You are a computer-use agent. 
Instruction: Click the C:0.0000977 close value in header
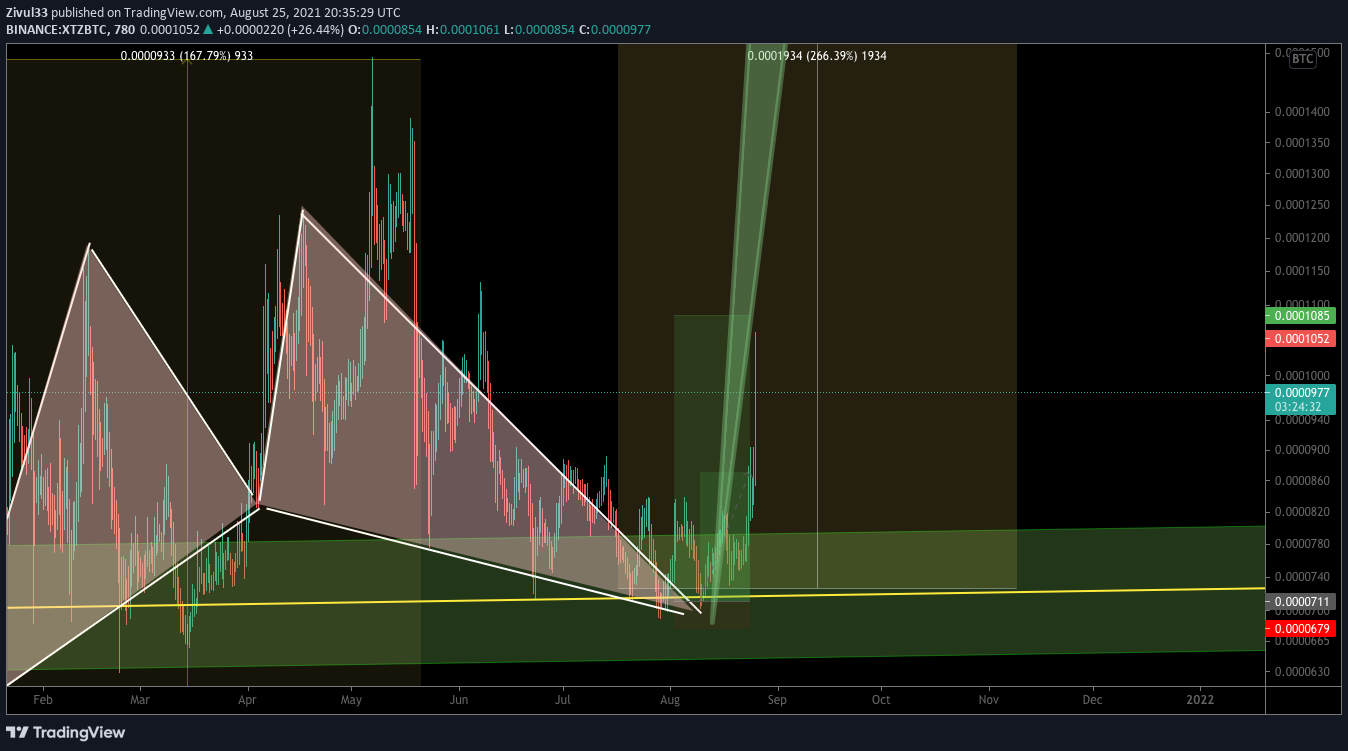(x=615, y=30)
